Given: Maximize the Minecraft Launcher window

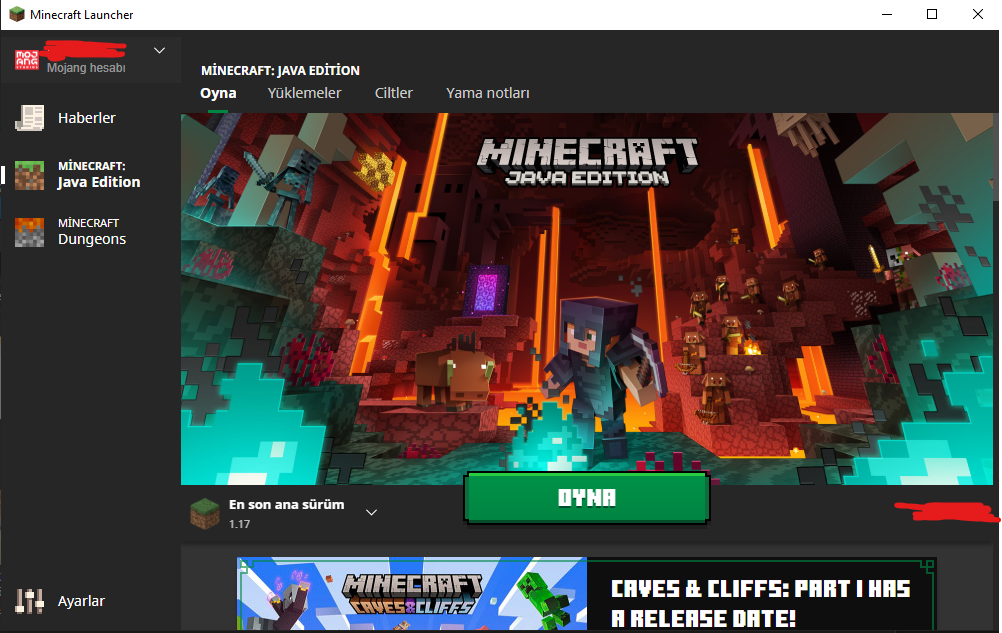Looking at the screenshot, I should [932, 14].
